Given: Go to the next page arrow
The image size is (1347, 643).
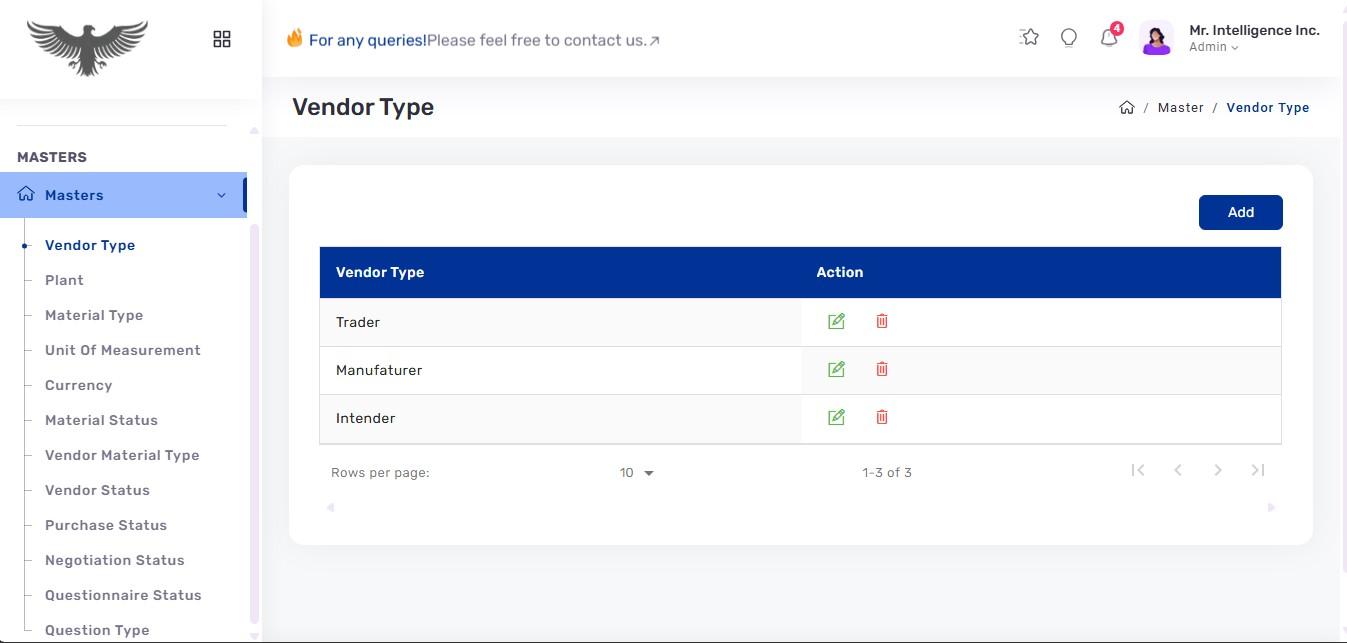Looking at the screenshot, I should click(x=1218, y=470).
